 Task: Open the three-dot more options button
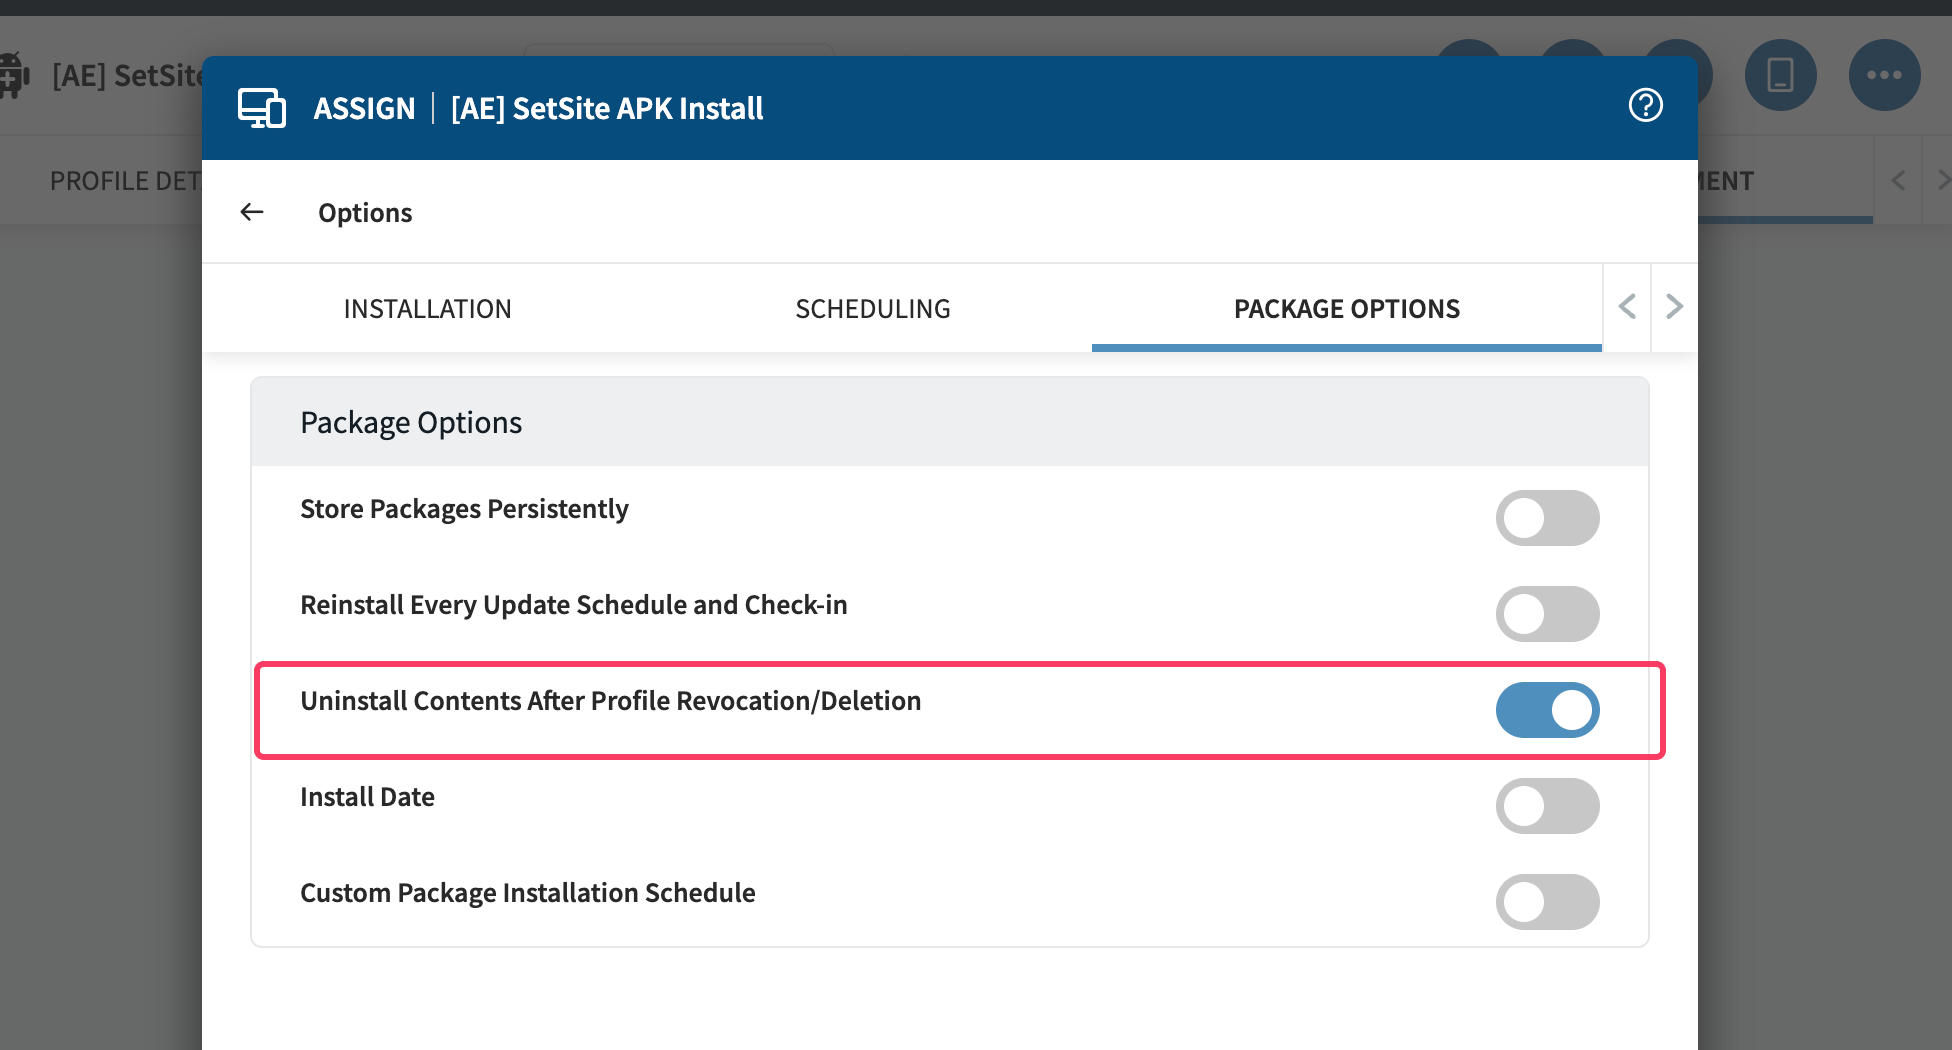click(1884, 76)
